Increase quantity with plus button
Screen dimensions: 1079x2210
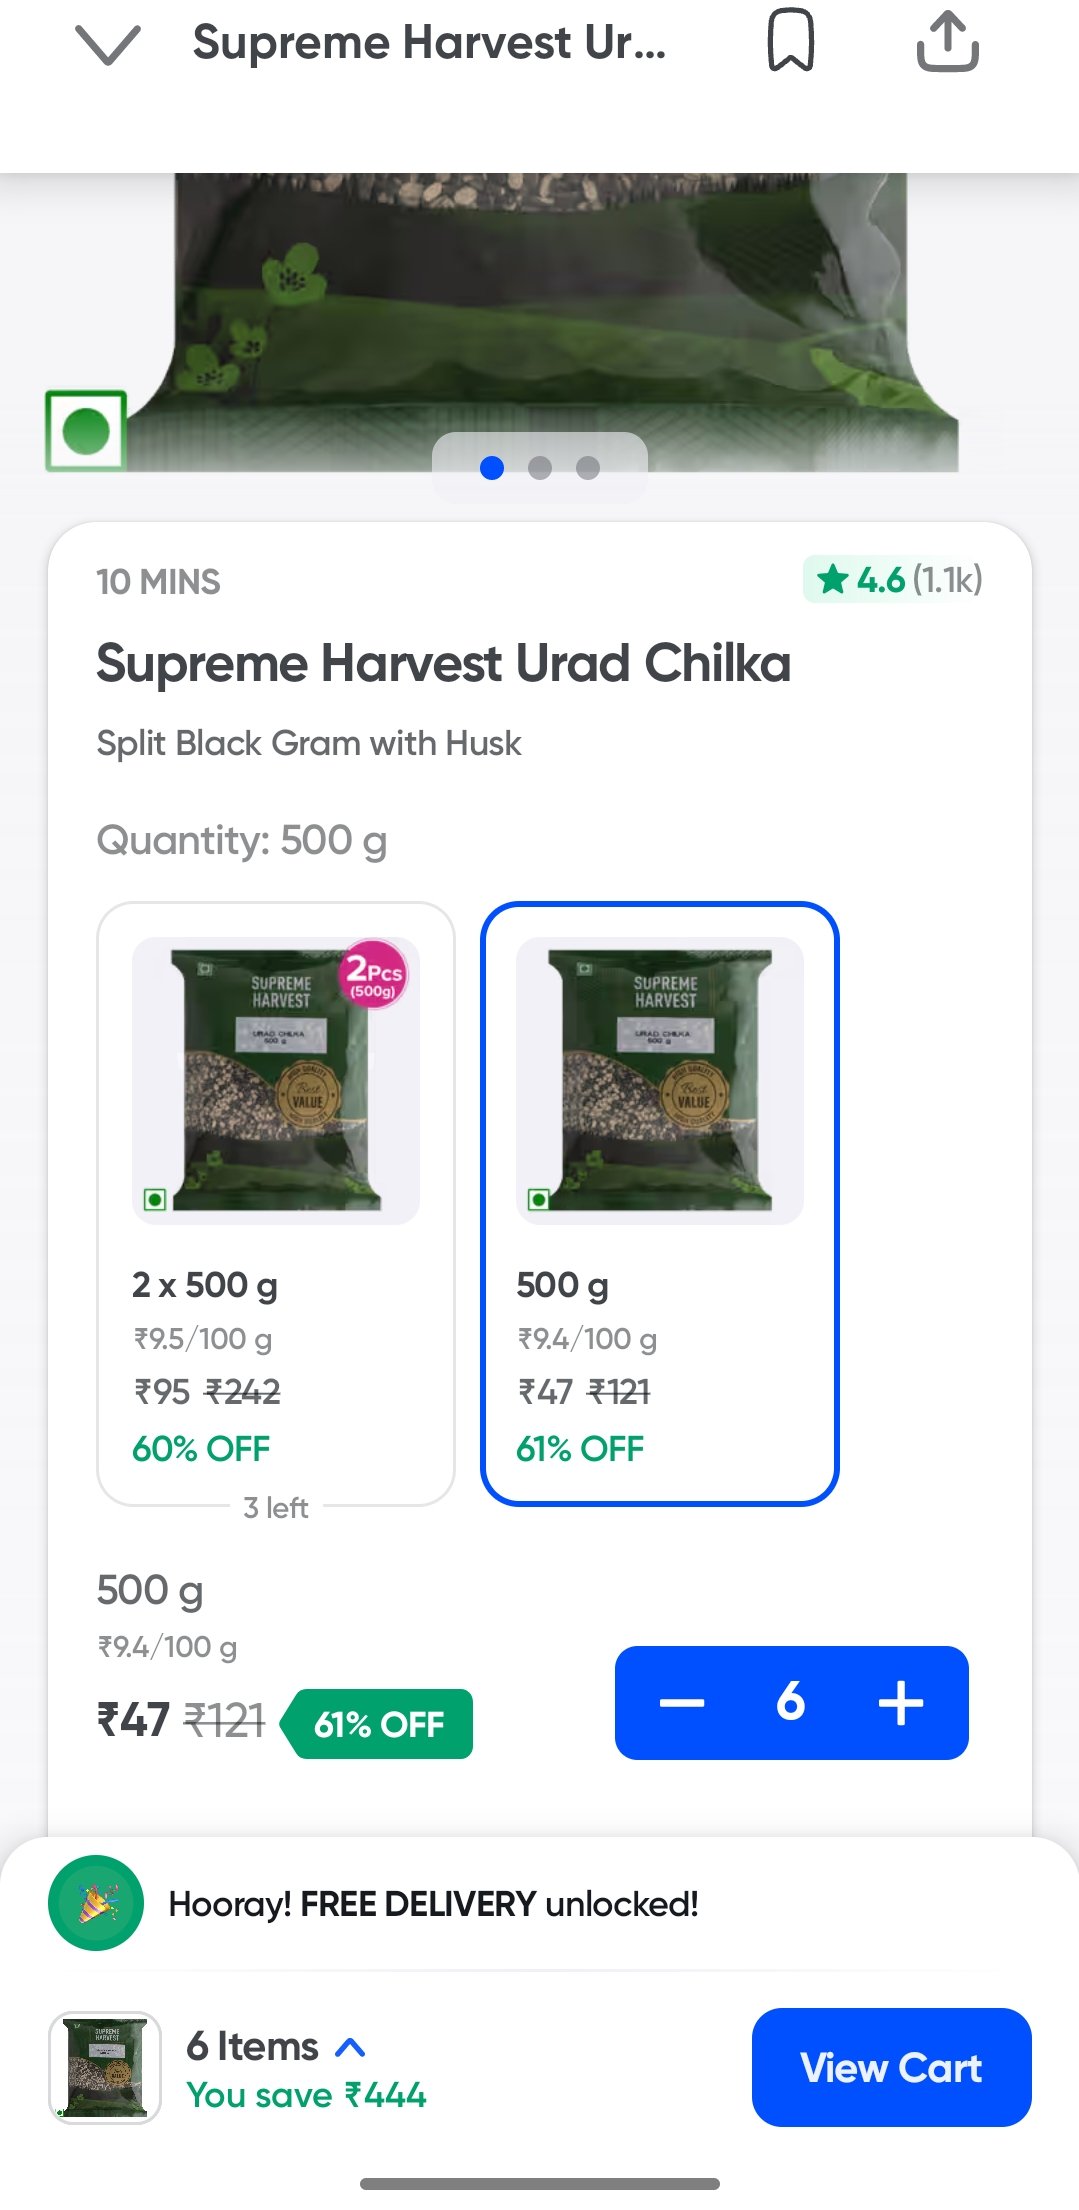(900, 1702)
